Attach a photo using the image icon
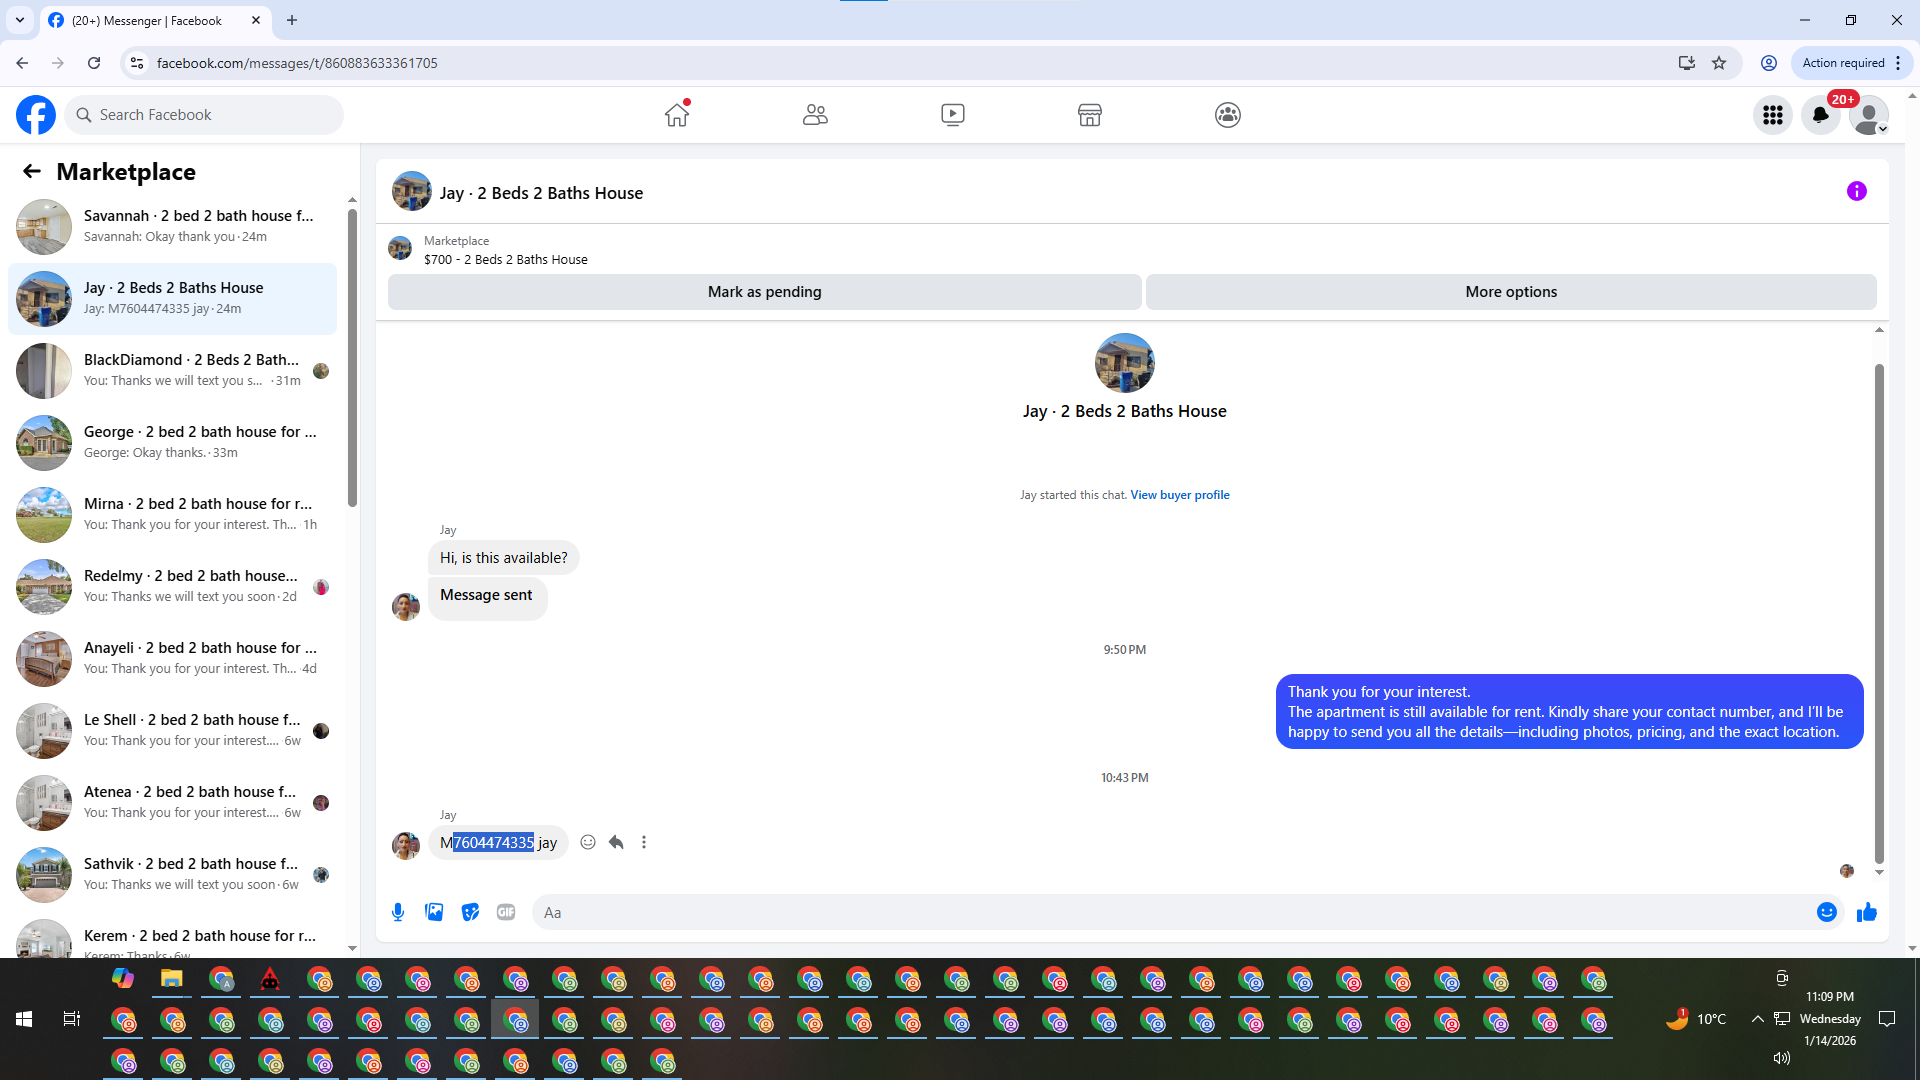Screen dimensions: 1920x1080 pyautogui.click(x=434, y=912)
